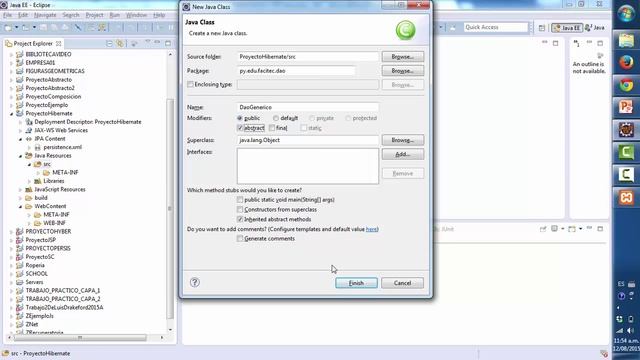Viewport: 640px width, 360px height.
Task: Open the Edit menu
Action: [x=23, y=15]
